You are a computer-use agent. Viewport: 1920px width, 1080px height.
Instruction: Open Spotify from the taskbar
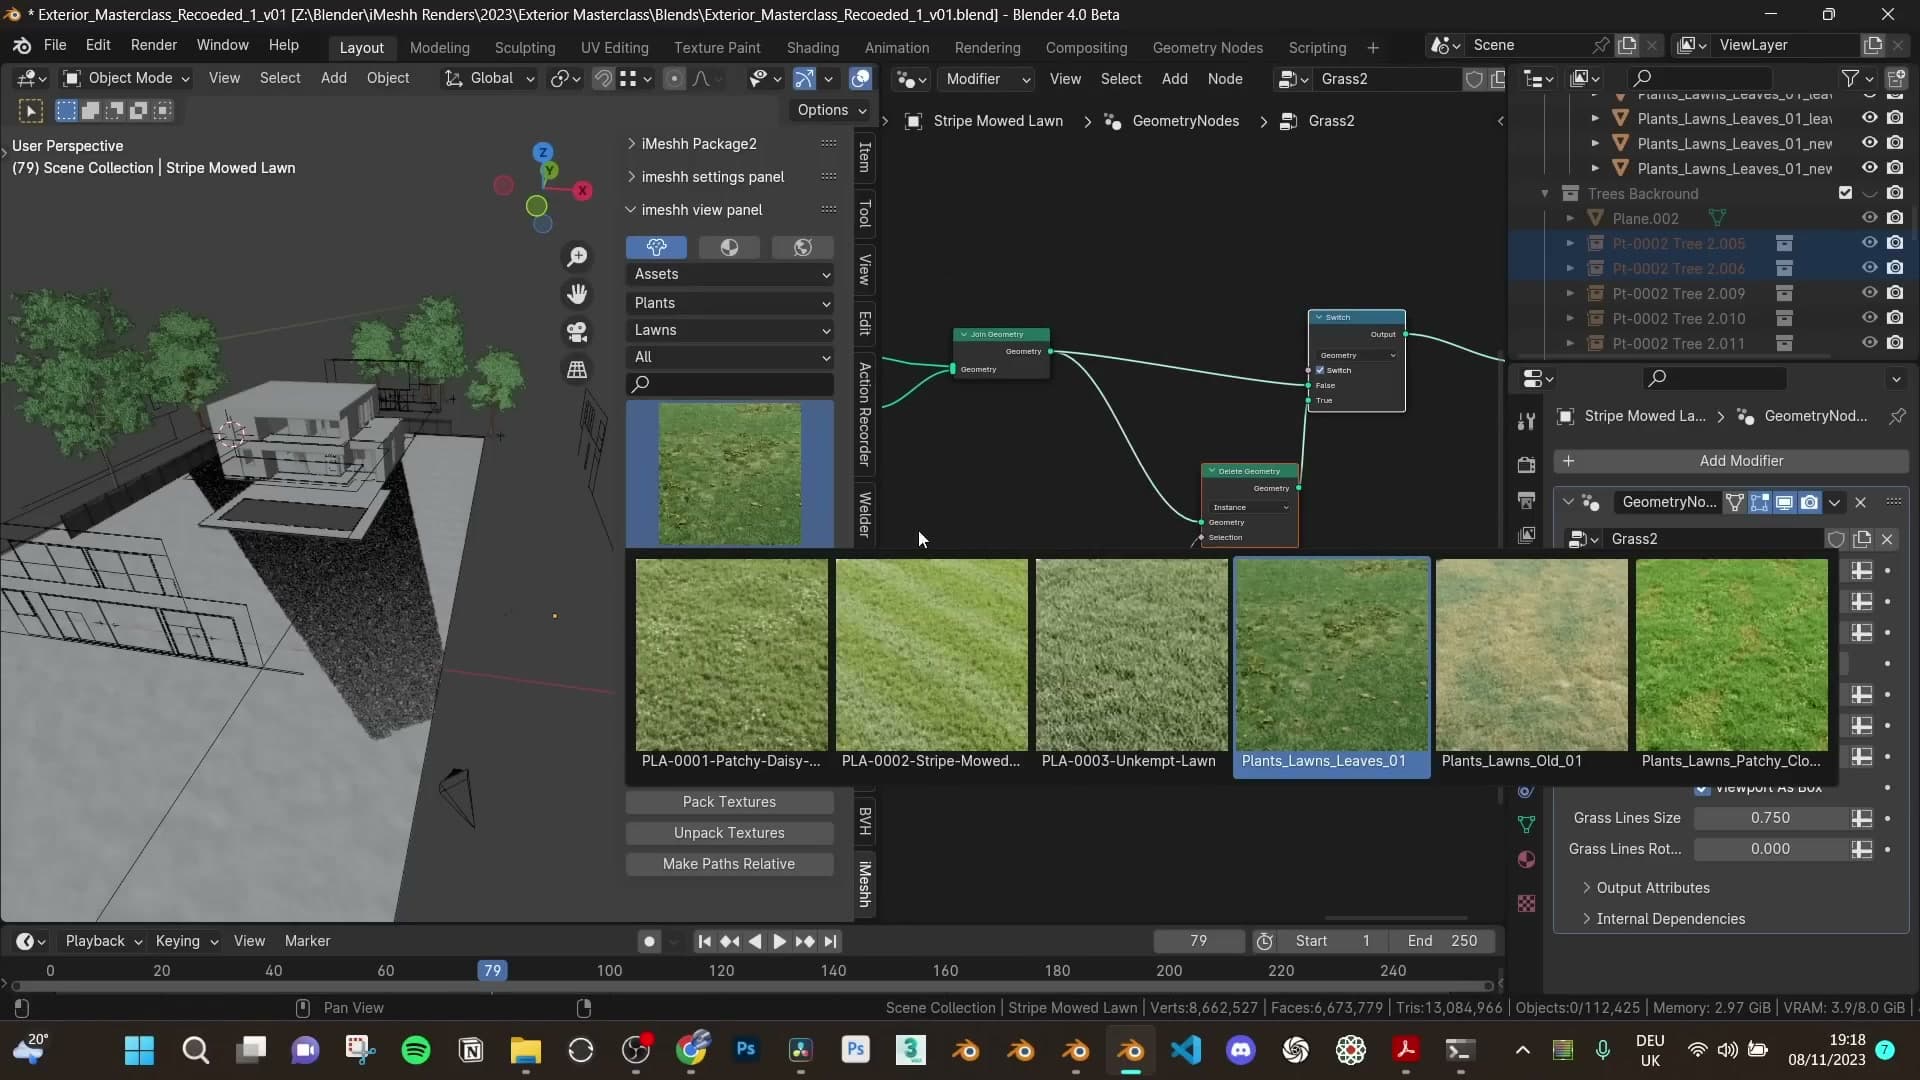[x=416, y=1050]
